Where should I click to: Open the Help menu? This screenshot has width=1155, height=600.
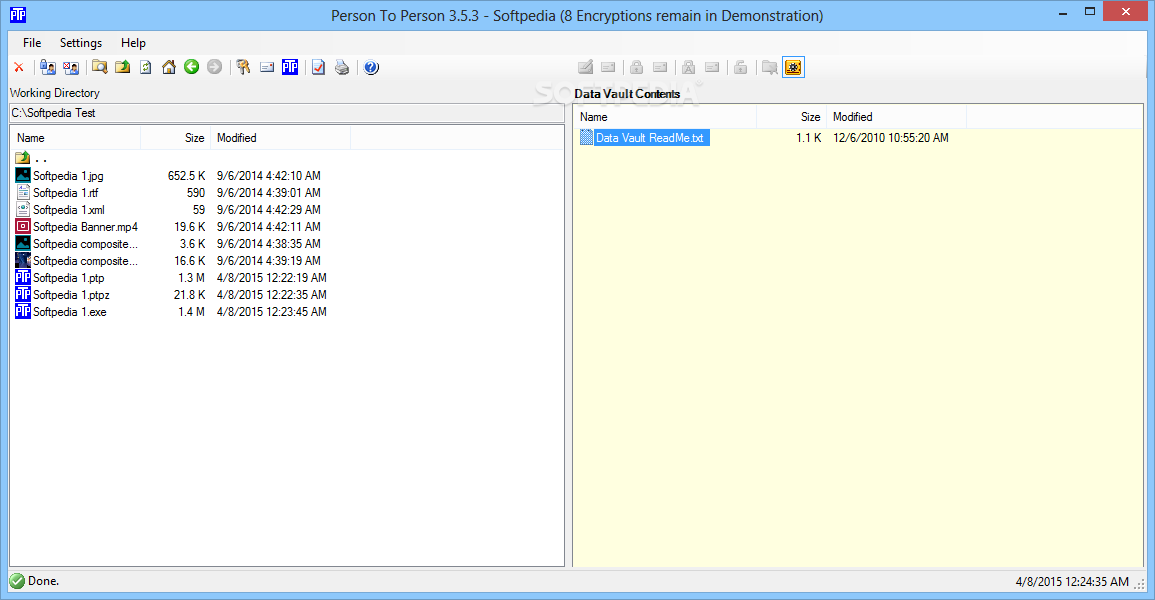[133, 43]
